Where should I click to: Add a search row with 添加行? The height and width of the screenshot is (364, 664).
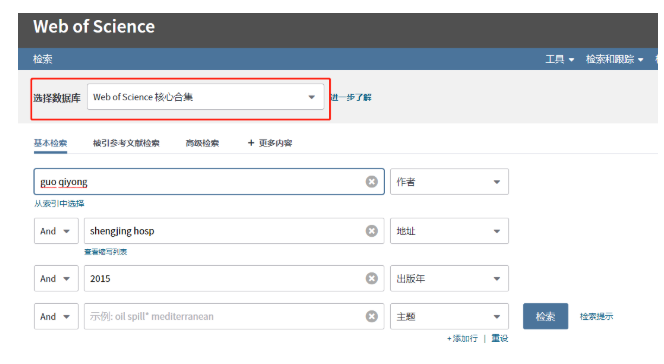coord(462,338)
